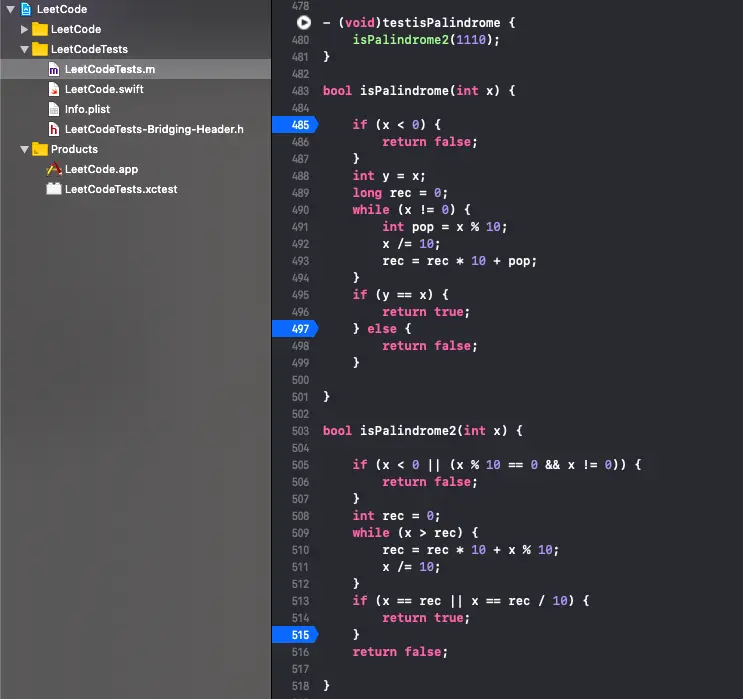
Task: Click the Objective-C 'm' file icon
Action: point(54,69)
